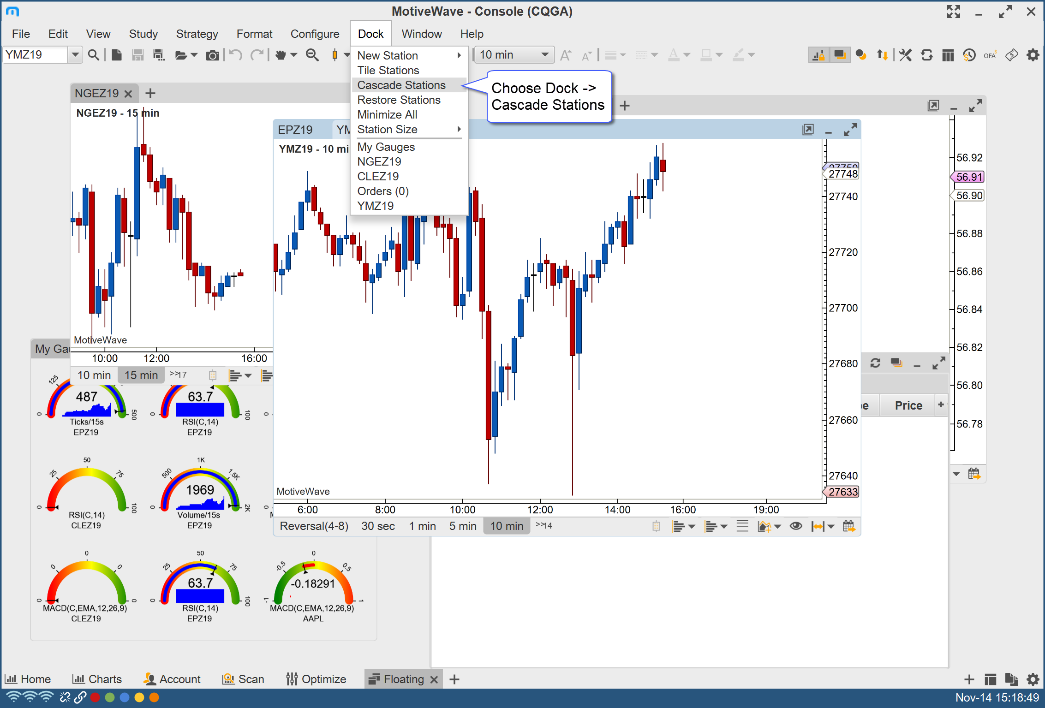Open the YMZ19 symbol dropdown arrow
1045x708 pixels.
[x=75, y=55]
